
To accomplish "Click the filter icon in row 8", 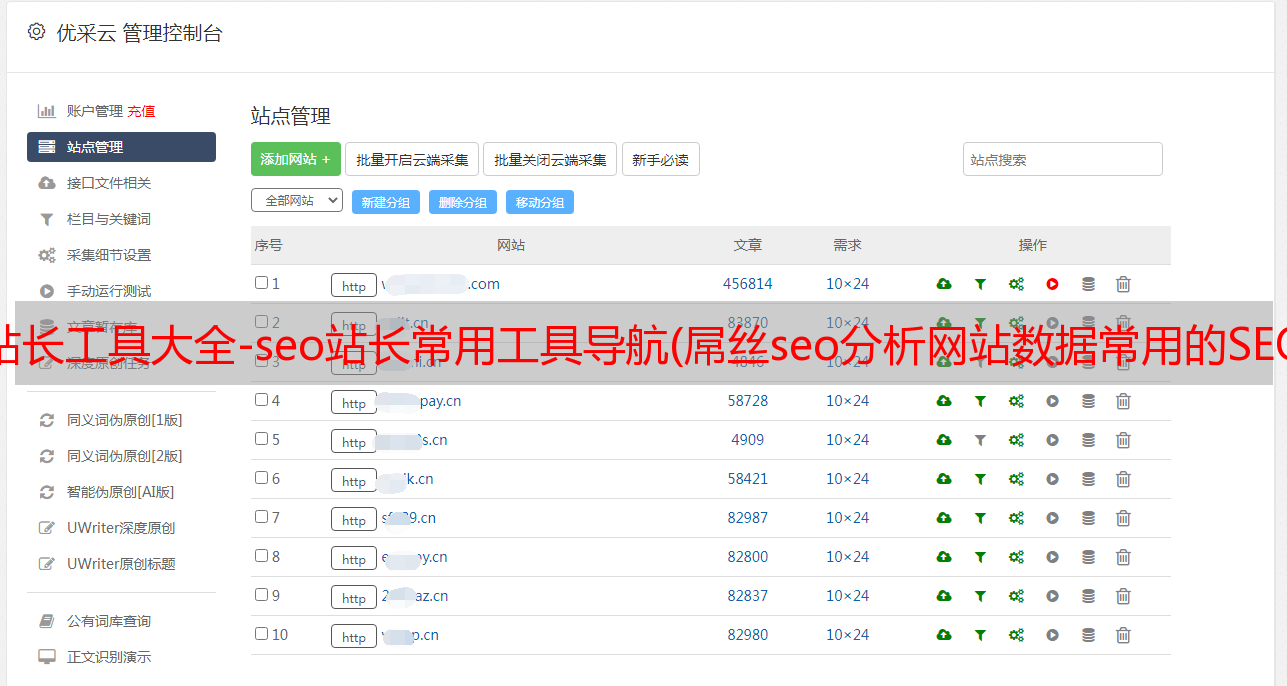I will [x=980, y=557].
